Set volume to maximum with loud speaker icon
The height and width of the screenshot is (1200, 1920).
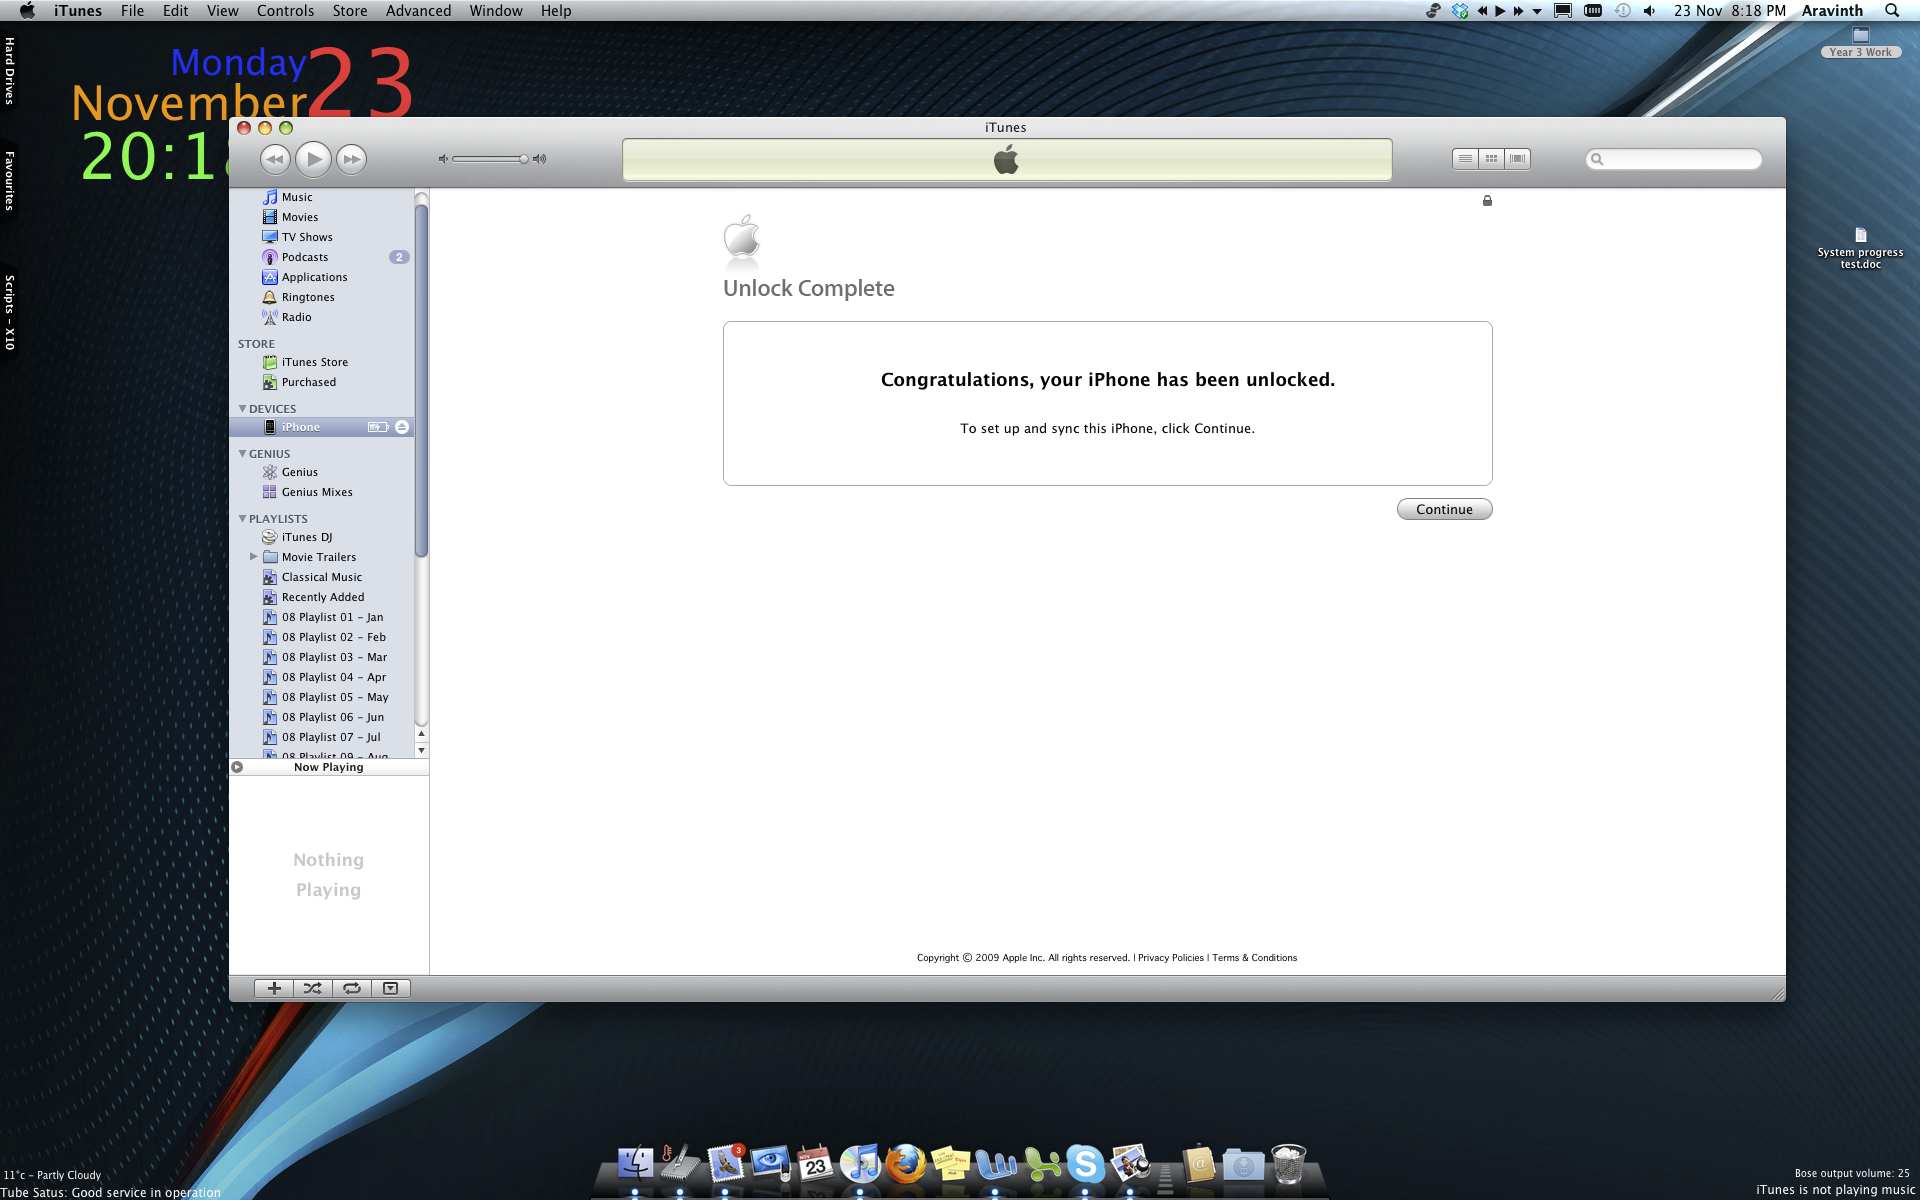tap(540, 159)
